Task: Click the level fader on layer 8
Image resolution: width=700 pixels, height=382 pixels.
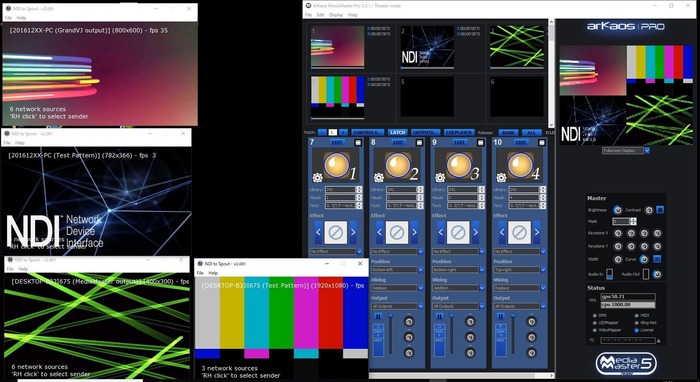Action: coord(390,334)
